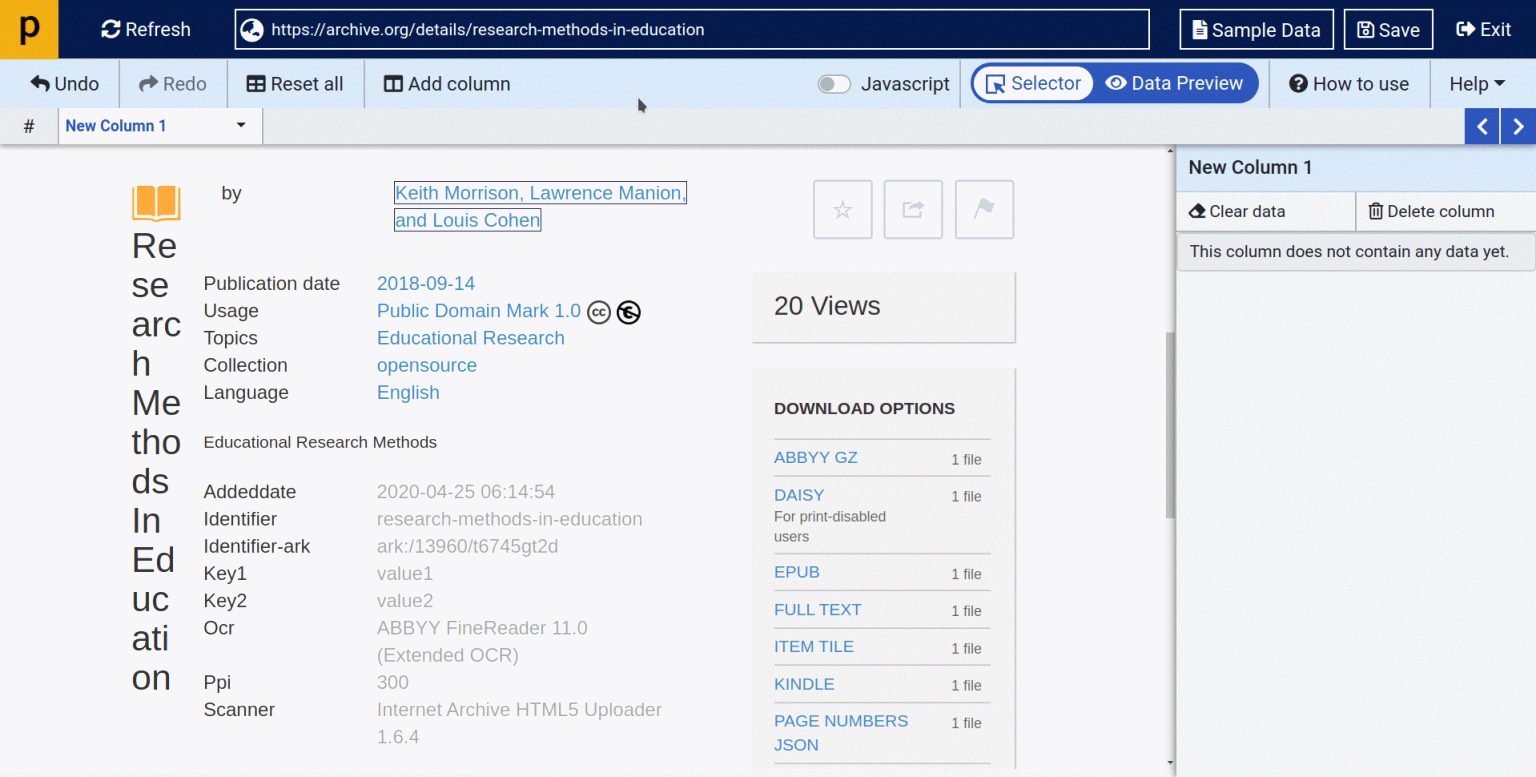Click the Add column icon
Screen dimensions: 1536x777
(391, 83)
